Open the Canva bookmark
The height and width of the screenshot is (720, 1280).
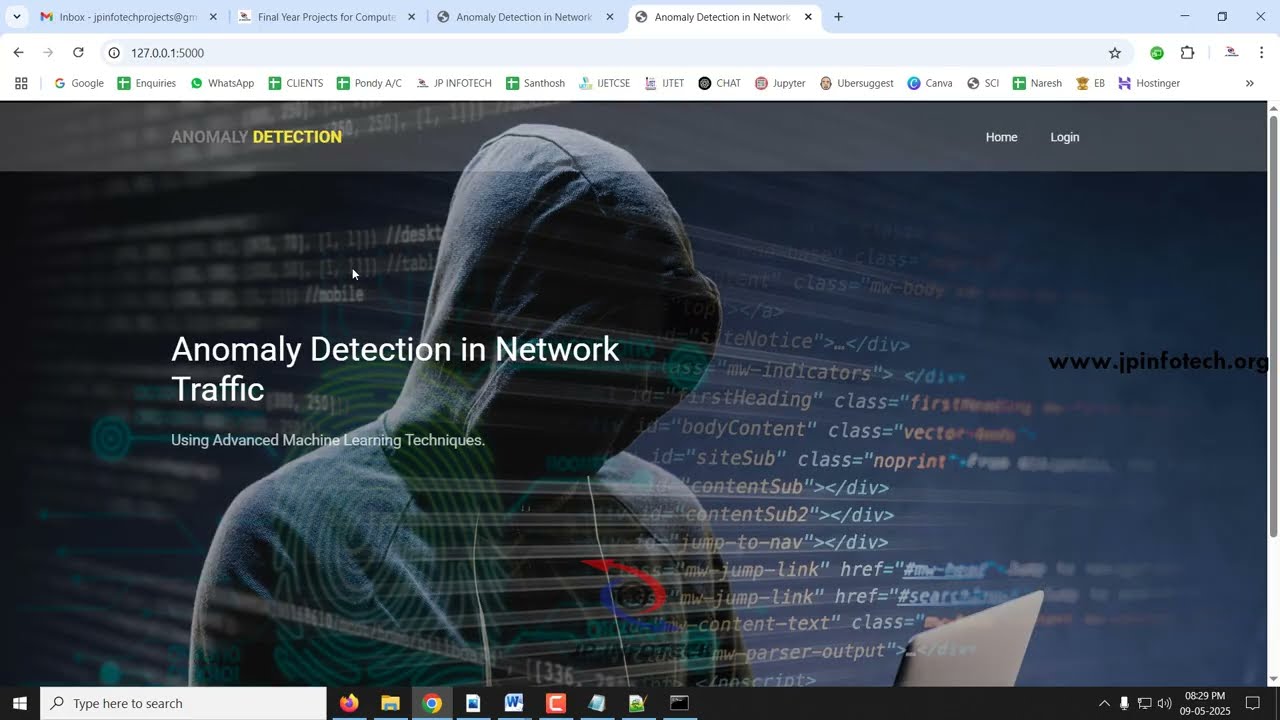click(x=930, y=83)
